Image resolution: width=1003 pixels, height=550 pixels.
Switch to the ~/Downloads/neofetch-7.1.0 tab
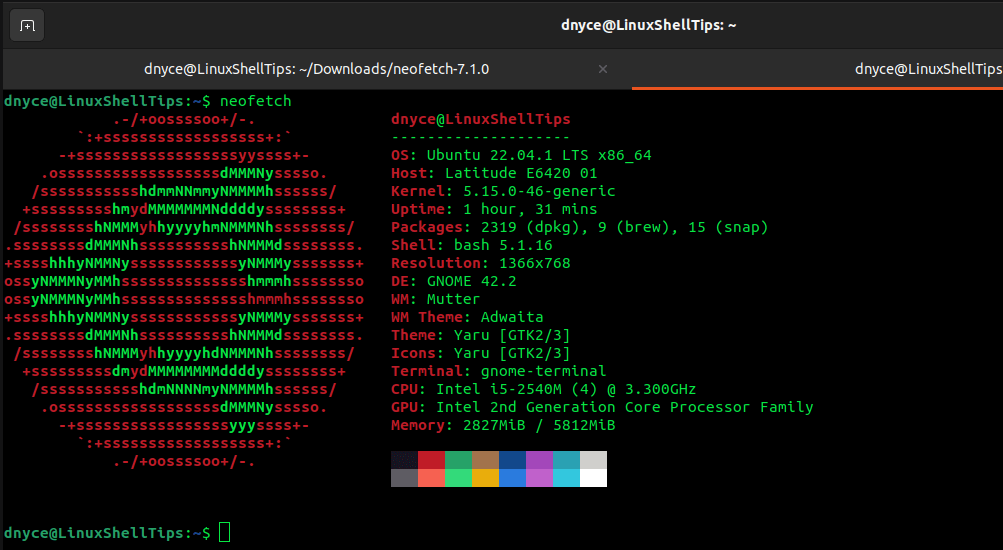point(317,69)
